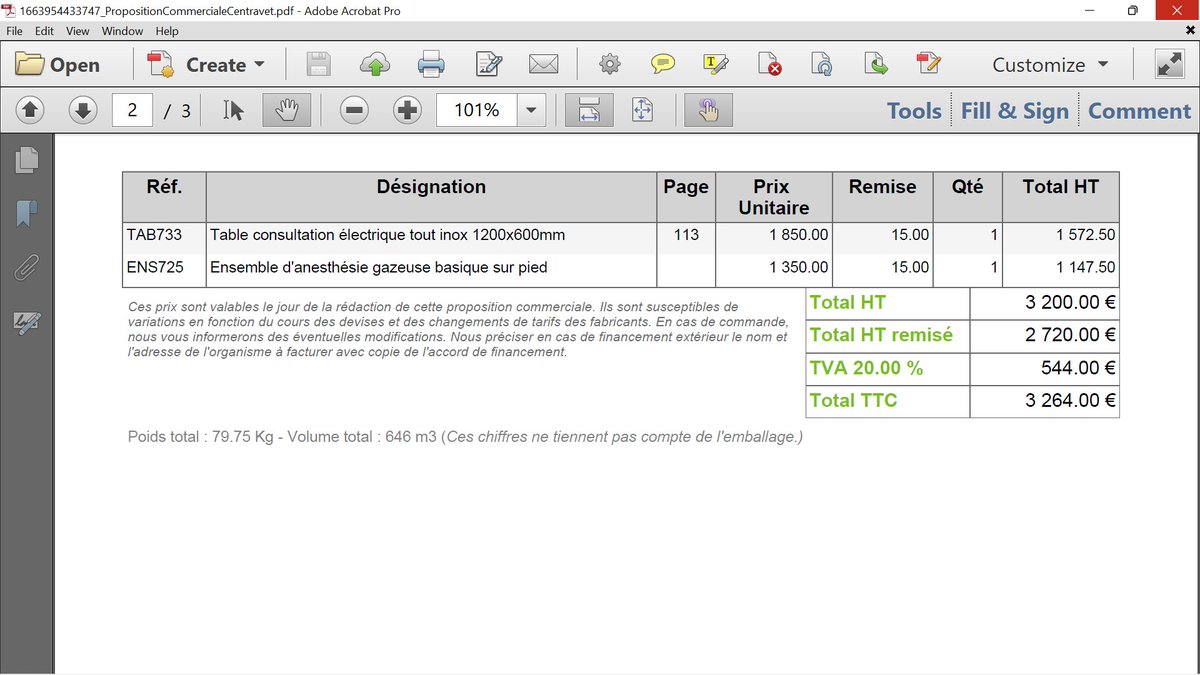Screen dimensions: 1200x675
Task: Print the document with printer icon
Action: [x=431, y=65]
